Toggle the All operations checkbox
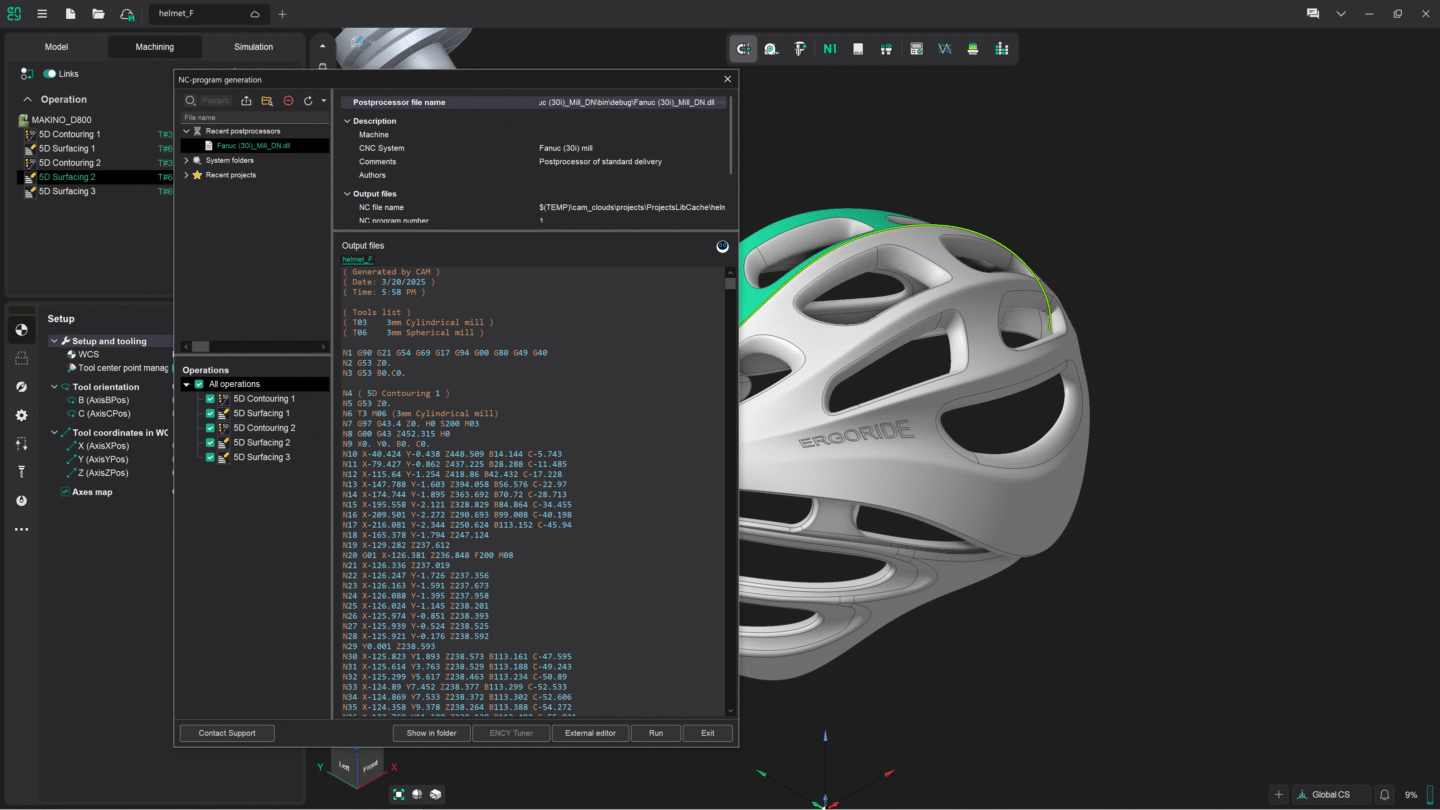This screenshot has width=1440, height=810. coord(199,384)
